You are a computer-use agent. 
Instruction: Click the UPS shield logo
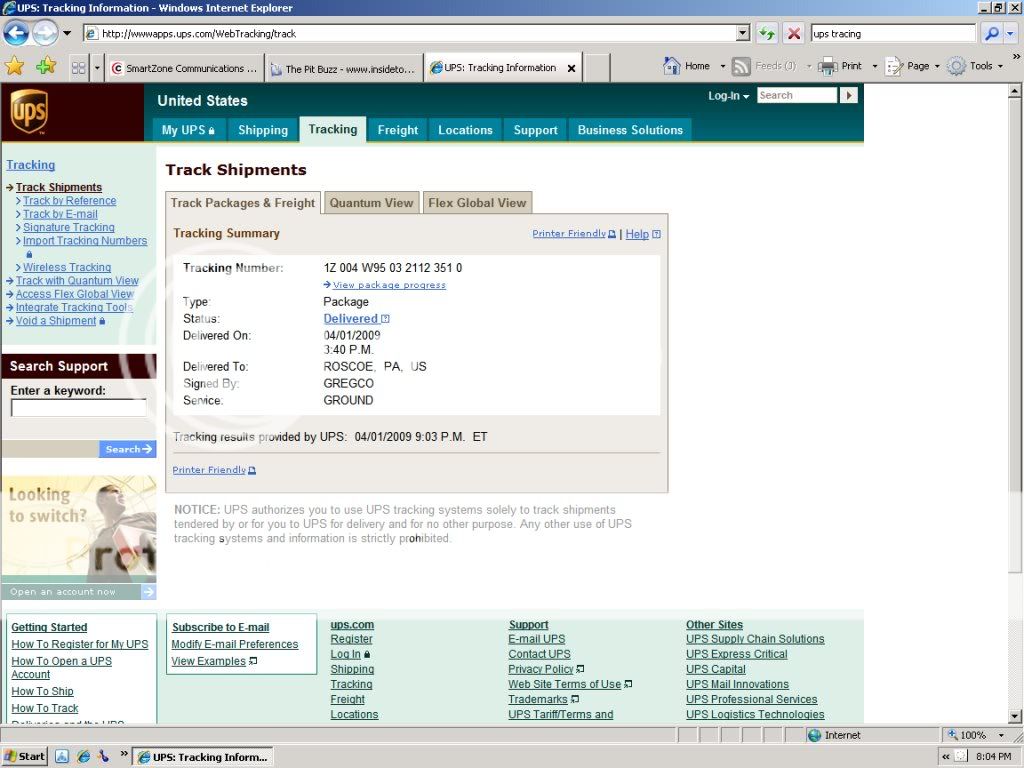(x=29, y=111)
